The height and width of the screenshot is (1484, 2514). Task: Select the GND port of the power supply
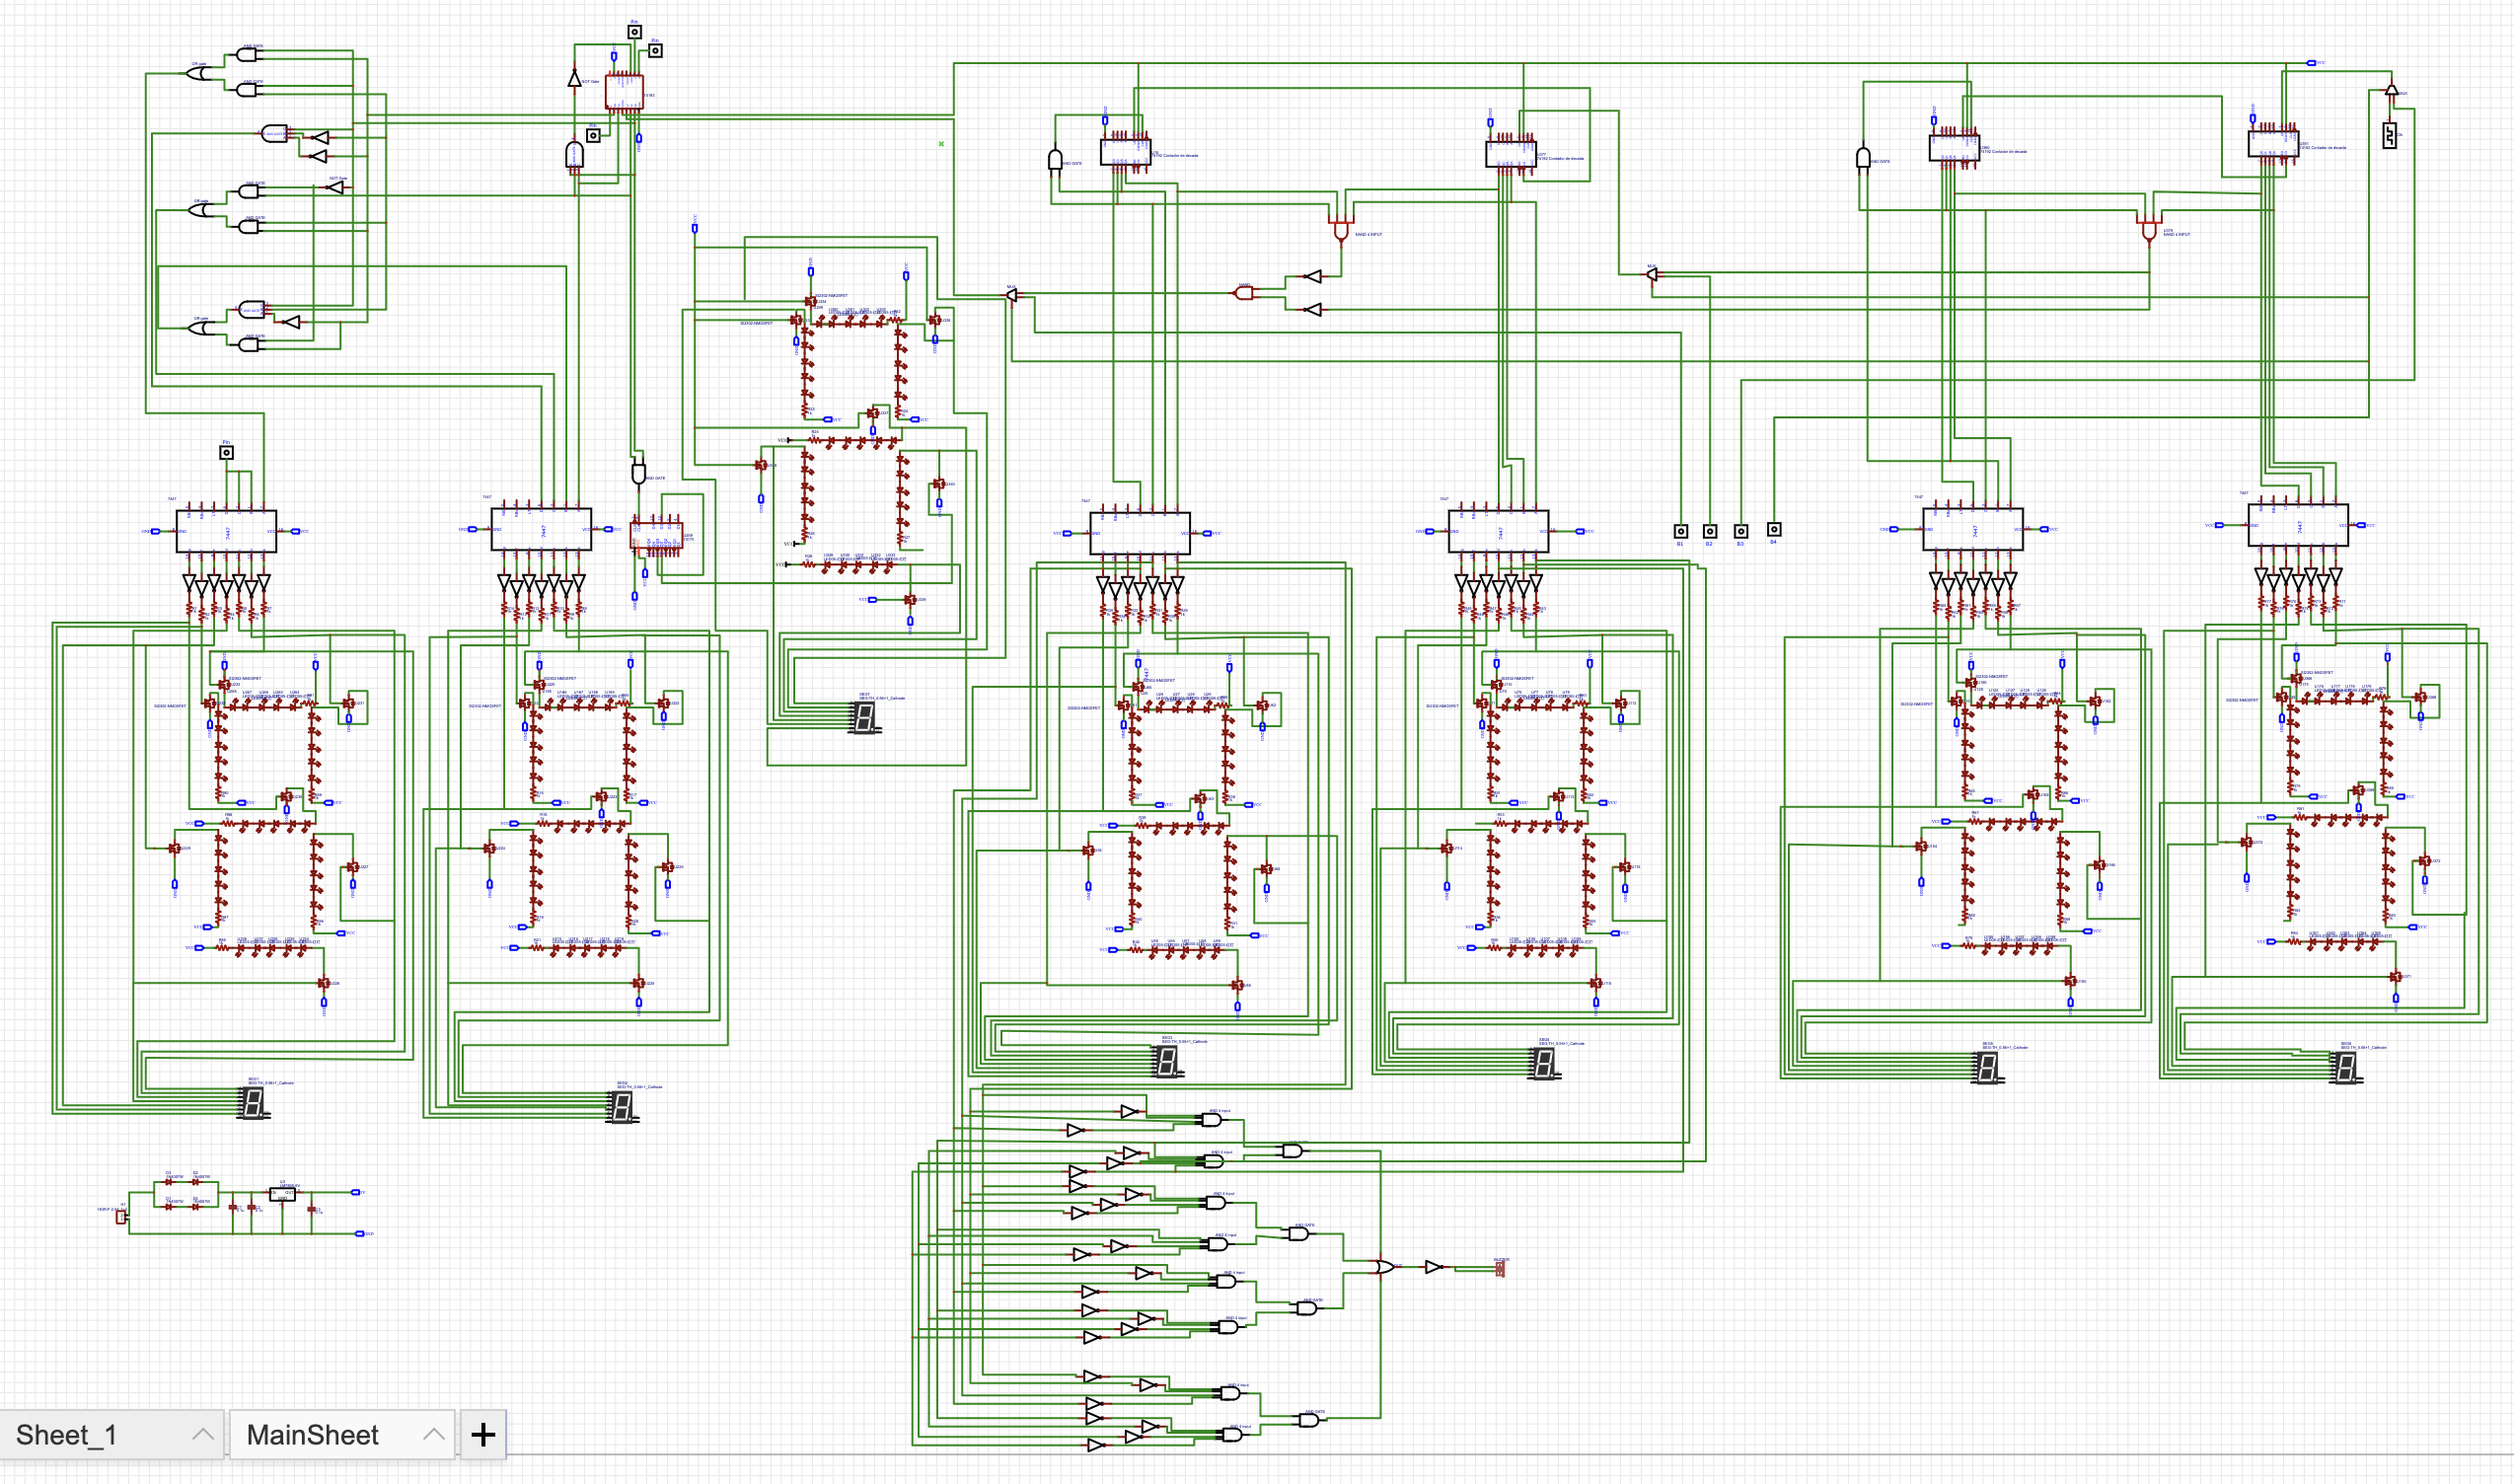[360, 1234]
